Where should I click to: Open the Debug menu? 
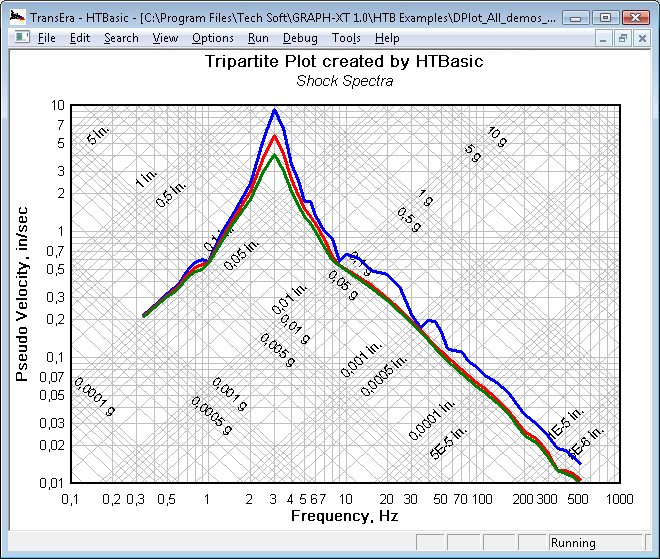[x=300, y=38]
